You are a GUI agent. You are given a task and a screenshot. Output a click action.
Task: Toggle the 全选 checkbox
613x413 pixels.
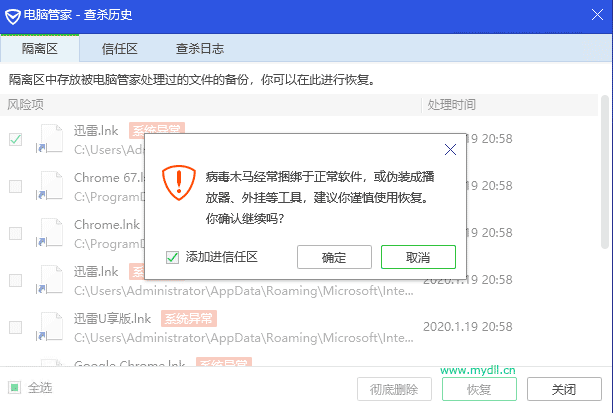(x=14, y=388)
